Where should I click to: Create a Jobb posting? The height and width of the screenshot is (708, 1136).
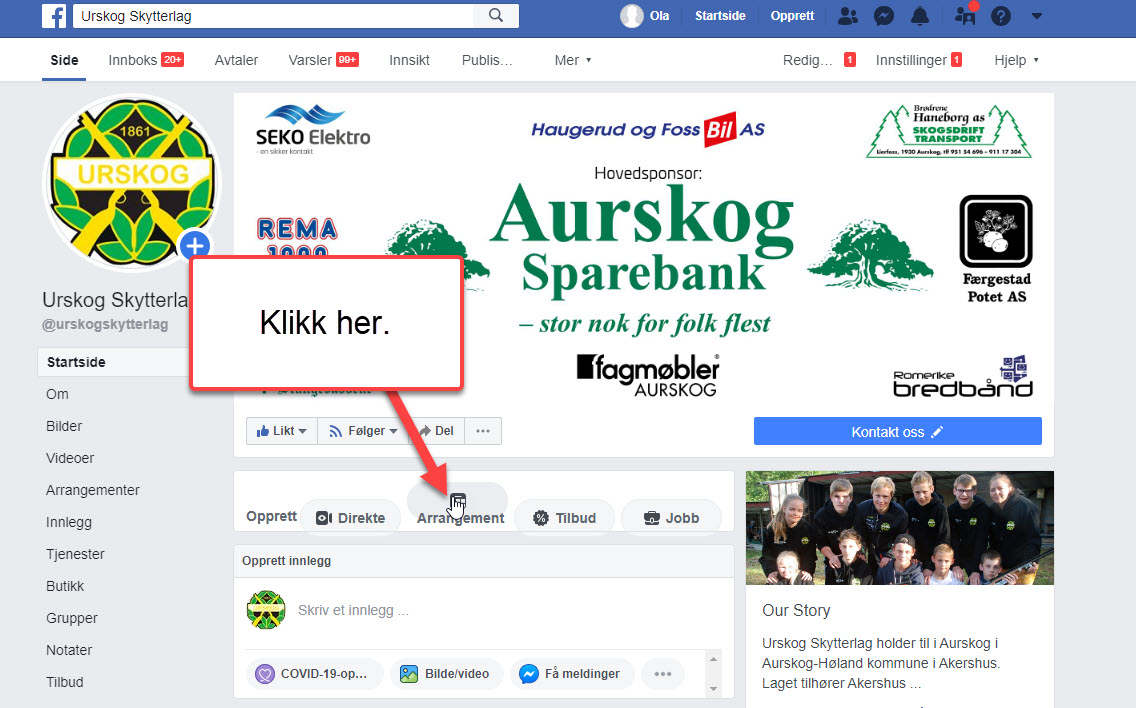point(672,518)
